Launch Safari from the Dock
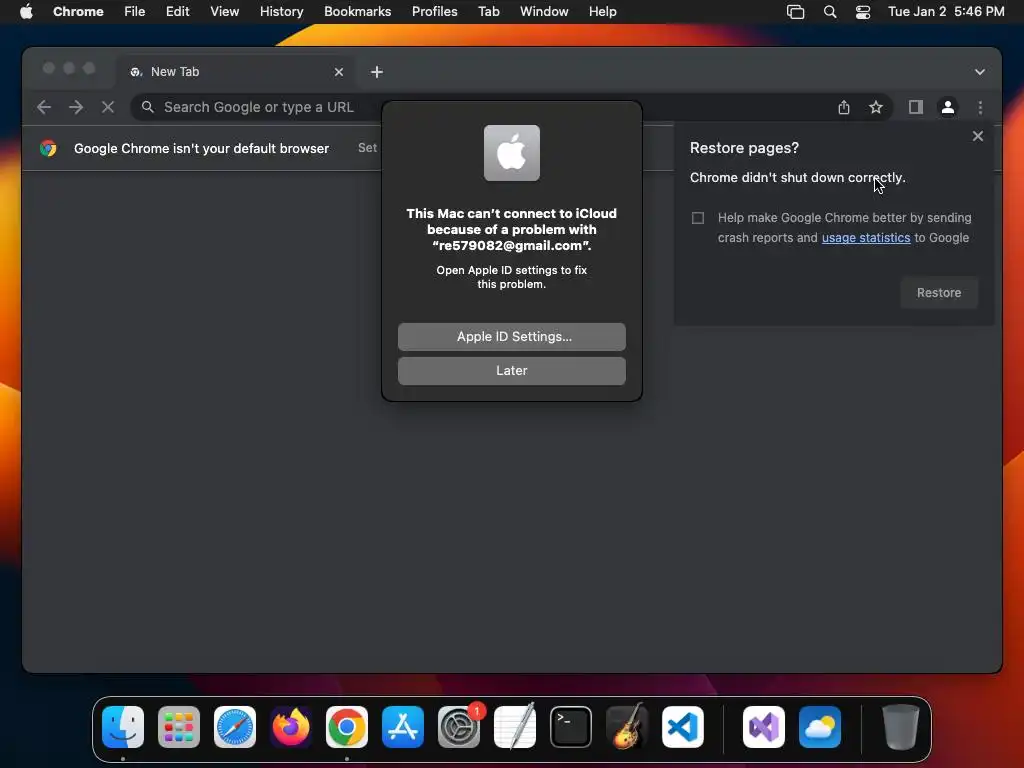Viewport: 1024px width, 768px height. pyautogui.click(x=234, y=727)
